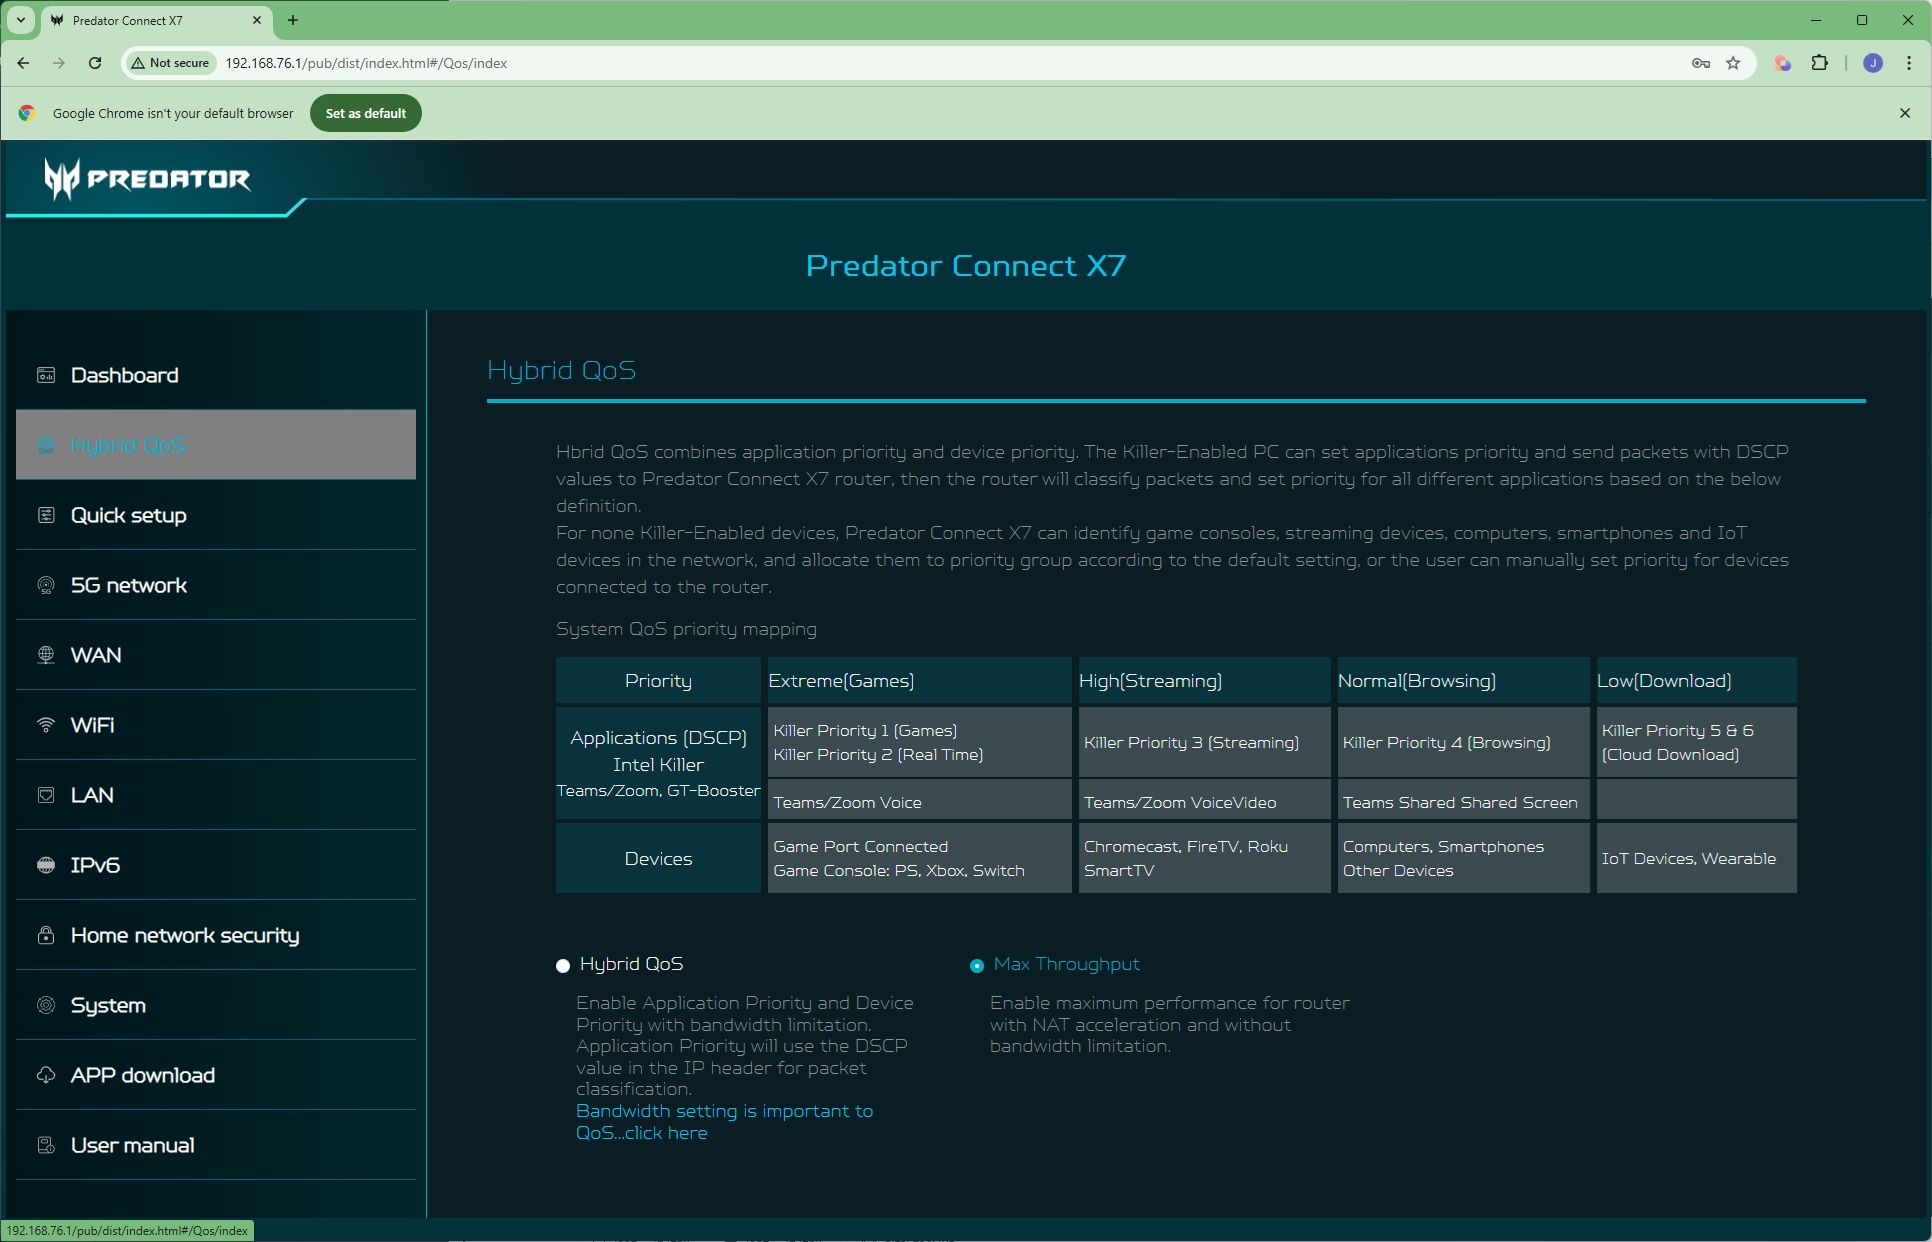Screen dimensions: 1932x1242
Task: Go to the LAN menu item
Action: coord(92,795)
